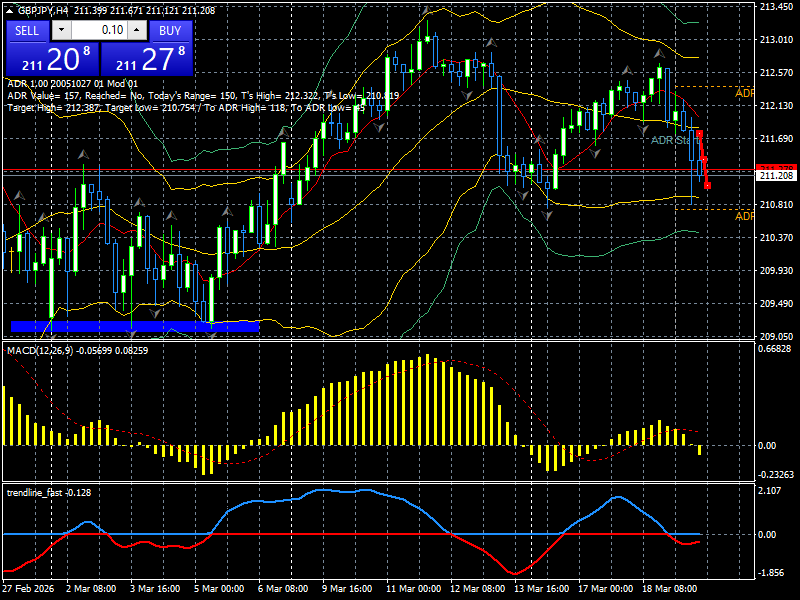Viewport: 800px width, 600px height.
Task: Click the 'Target High= 212.387' info line
Action: [x=186, y=108]
